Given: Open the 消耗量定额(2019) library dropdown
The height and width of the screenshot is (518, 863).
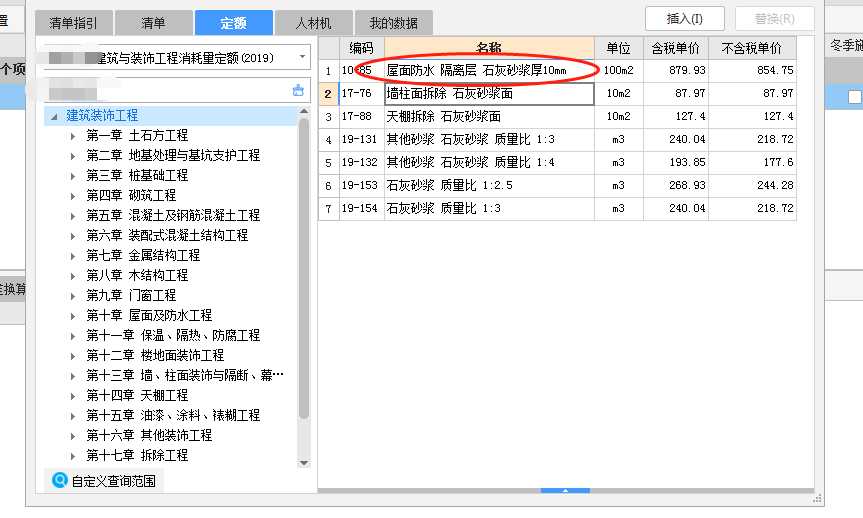Looking at the screenshot, I should (302, 57).
